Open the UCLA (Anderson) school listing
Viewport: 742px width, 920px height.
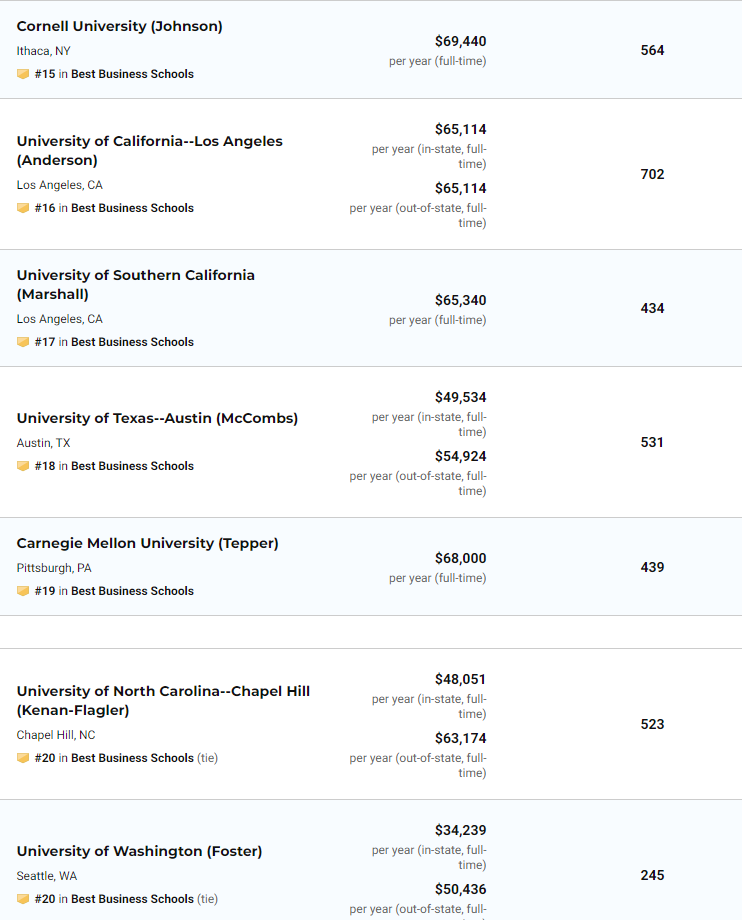pyautogui.click(x=149, y=150)
